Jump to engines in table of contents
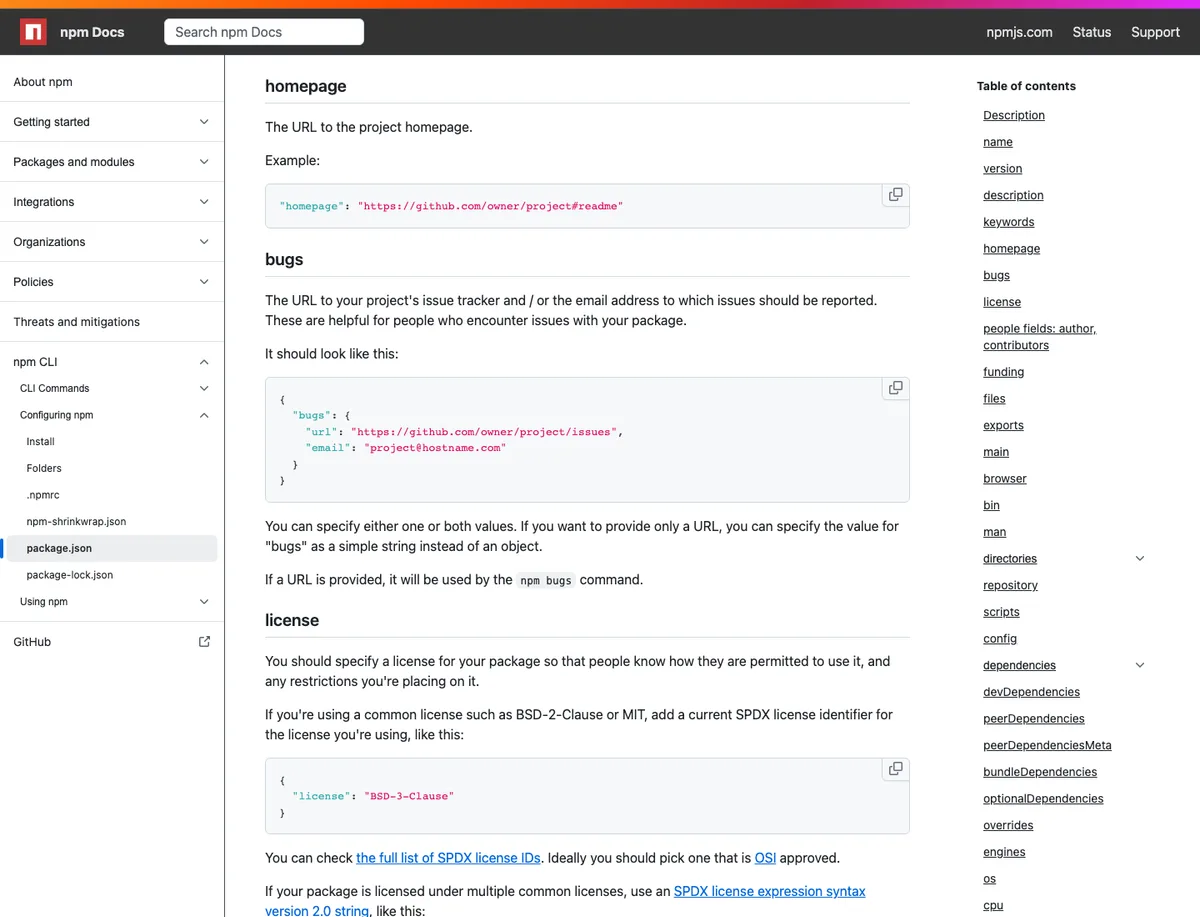Screen dimensions: 1200x917 1004,852
